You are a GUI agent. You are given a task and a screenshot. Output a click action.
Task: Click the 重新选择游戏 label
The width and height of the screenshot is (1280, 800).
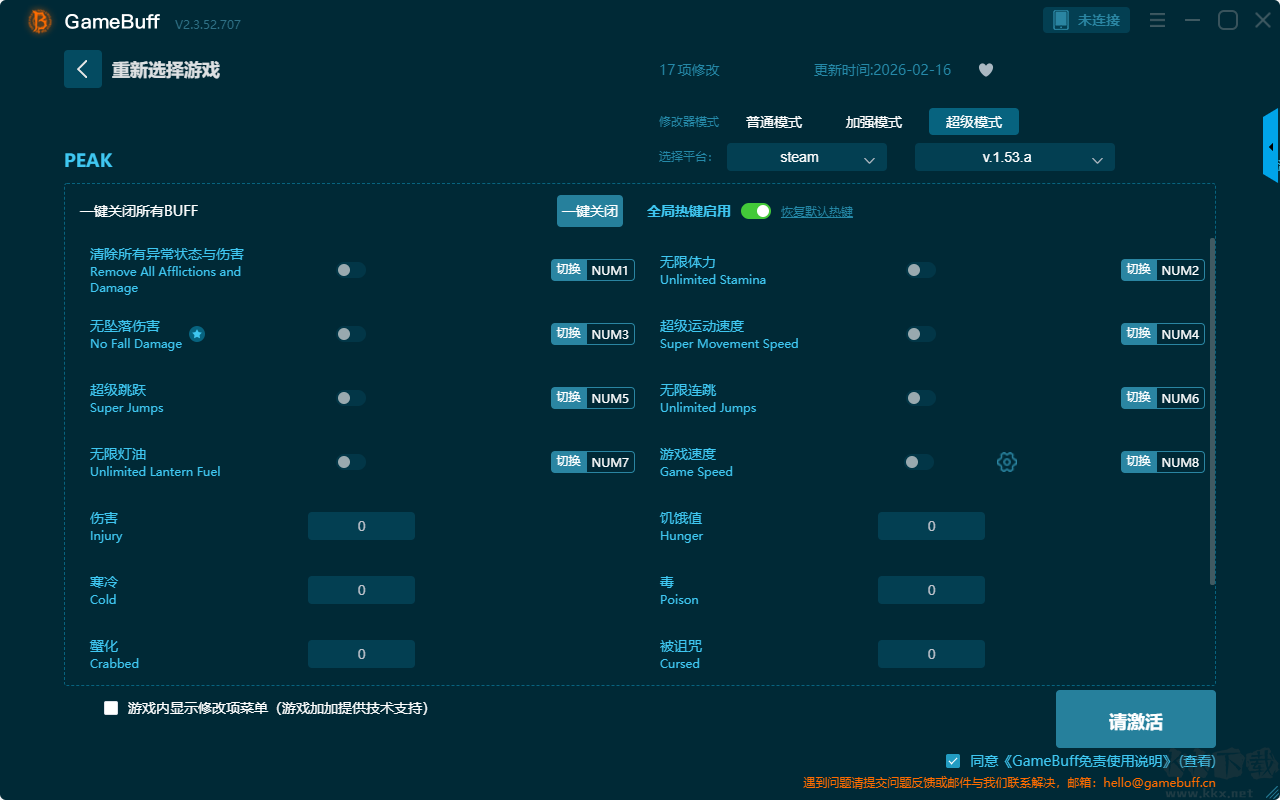pos(165,70)
